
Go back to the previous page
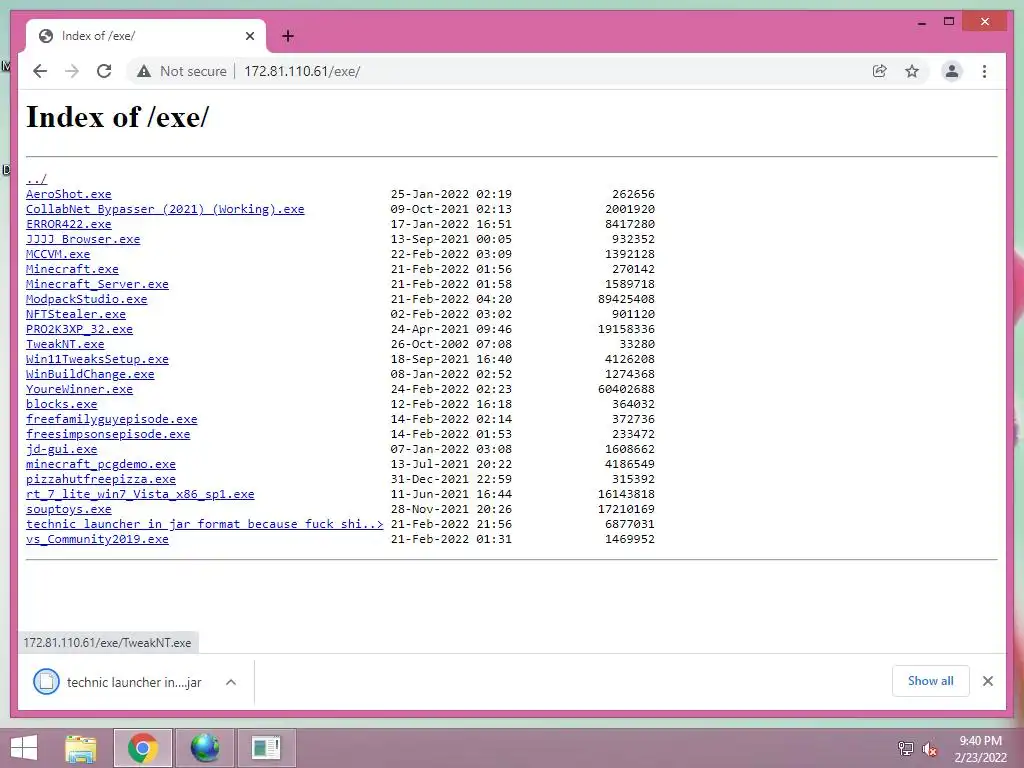tap(40, 71)
